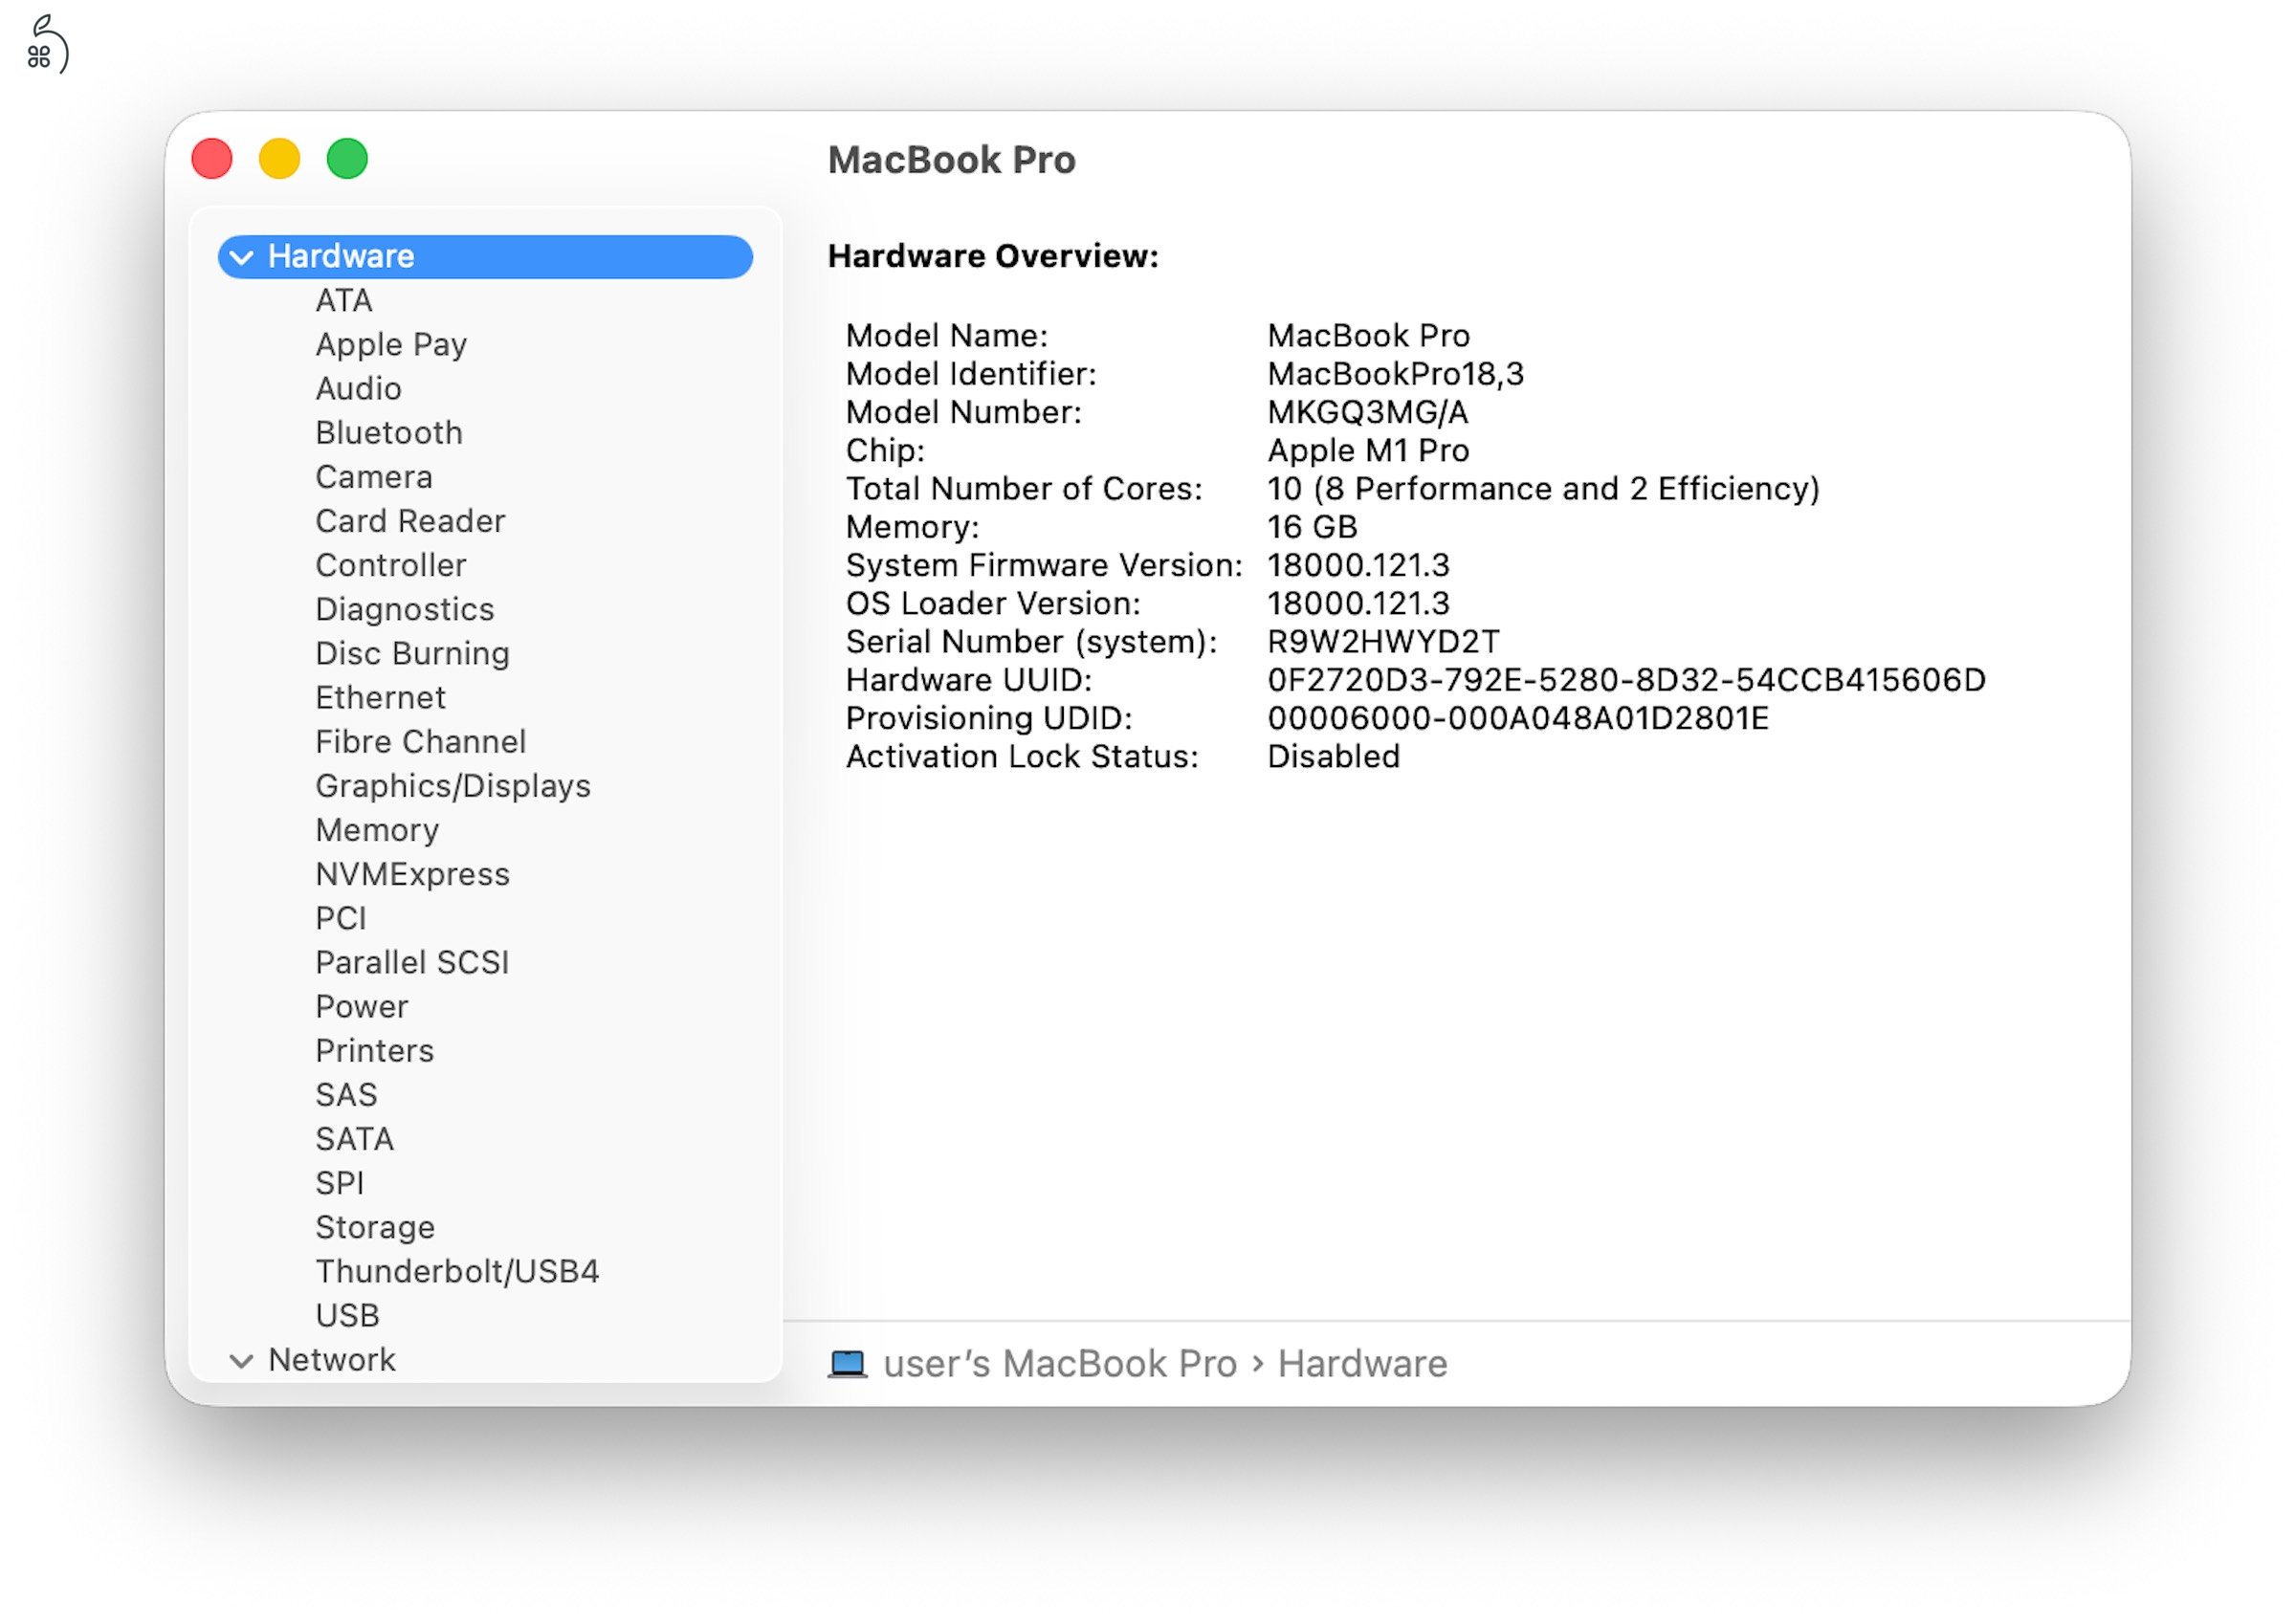Select Controller in the sidebar

(x=391, y=565)
